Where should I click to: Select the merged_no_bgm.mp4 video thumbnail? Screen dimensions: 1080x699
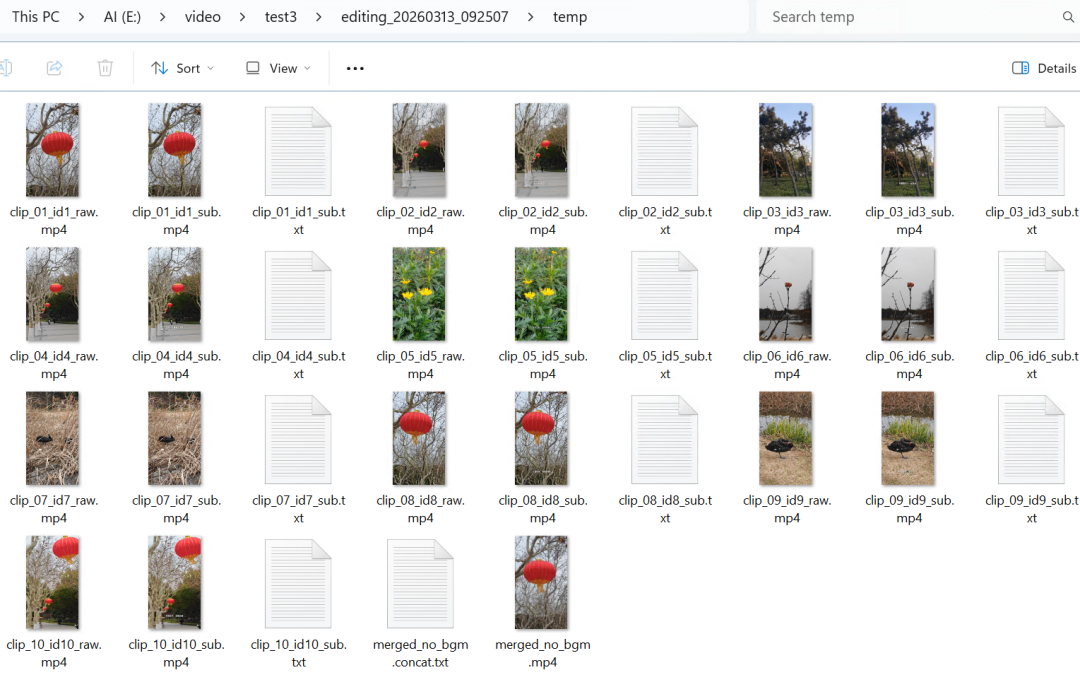tap(542, 583)
